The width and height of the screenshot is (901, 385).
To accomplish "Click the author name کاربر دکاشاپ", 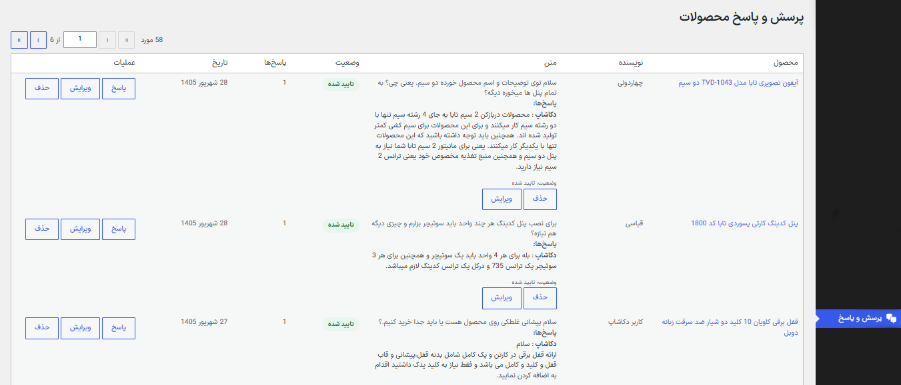I will 626,322.
